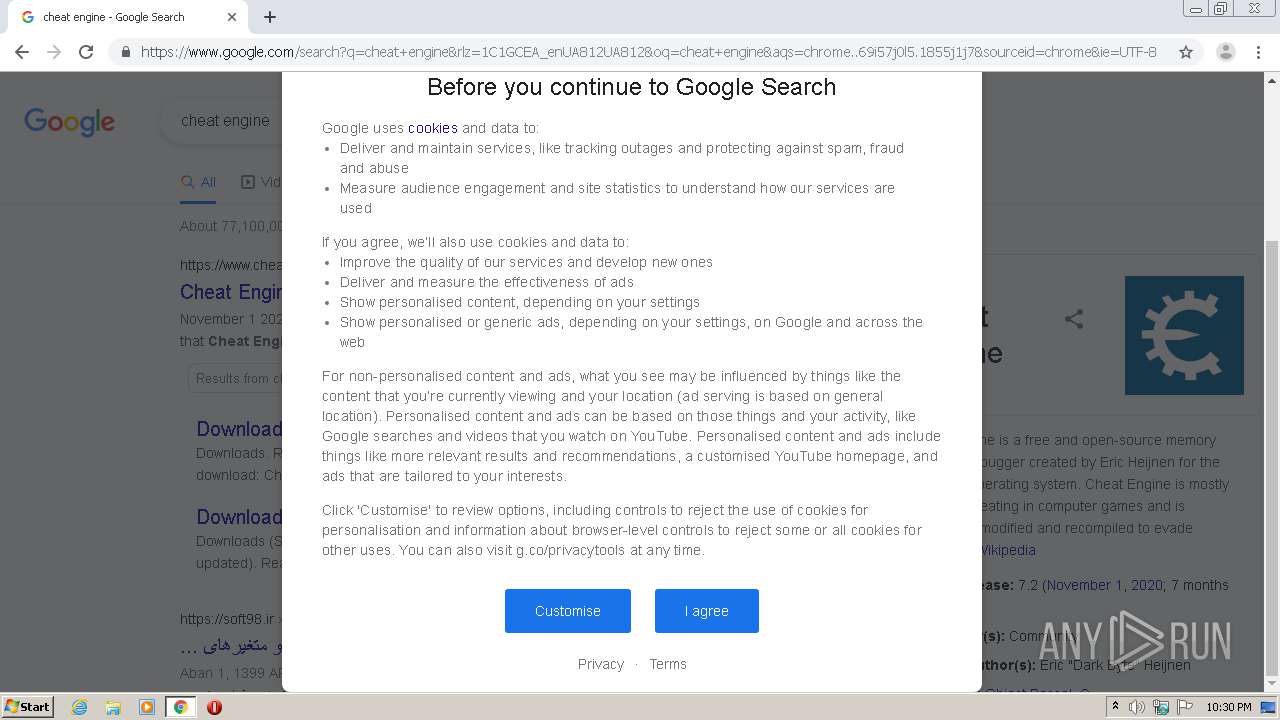The width and height of the screenshot is (1280, 720).
Task: Click the browser Back arrow
Action: pyautogui.click(x=22, y=52)
